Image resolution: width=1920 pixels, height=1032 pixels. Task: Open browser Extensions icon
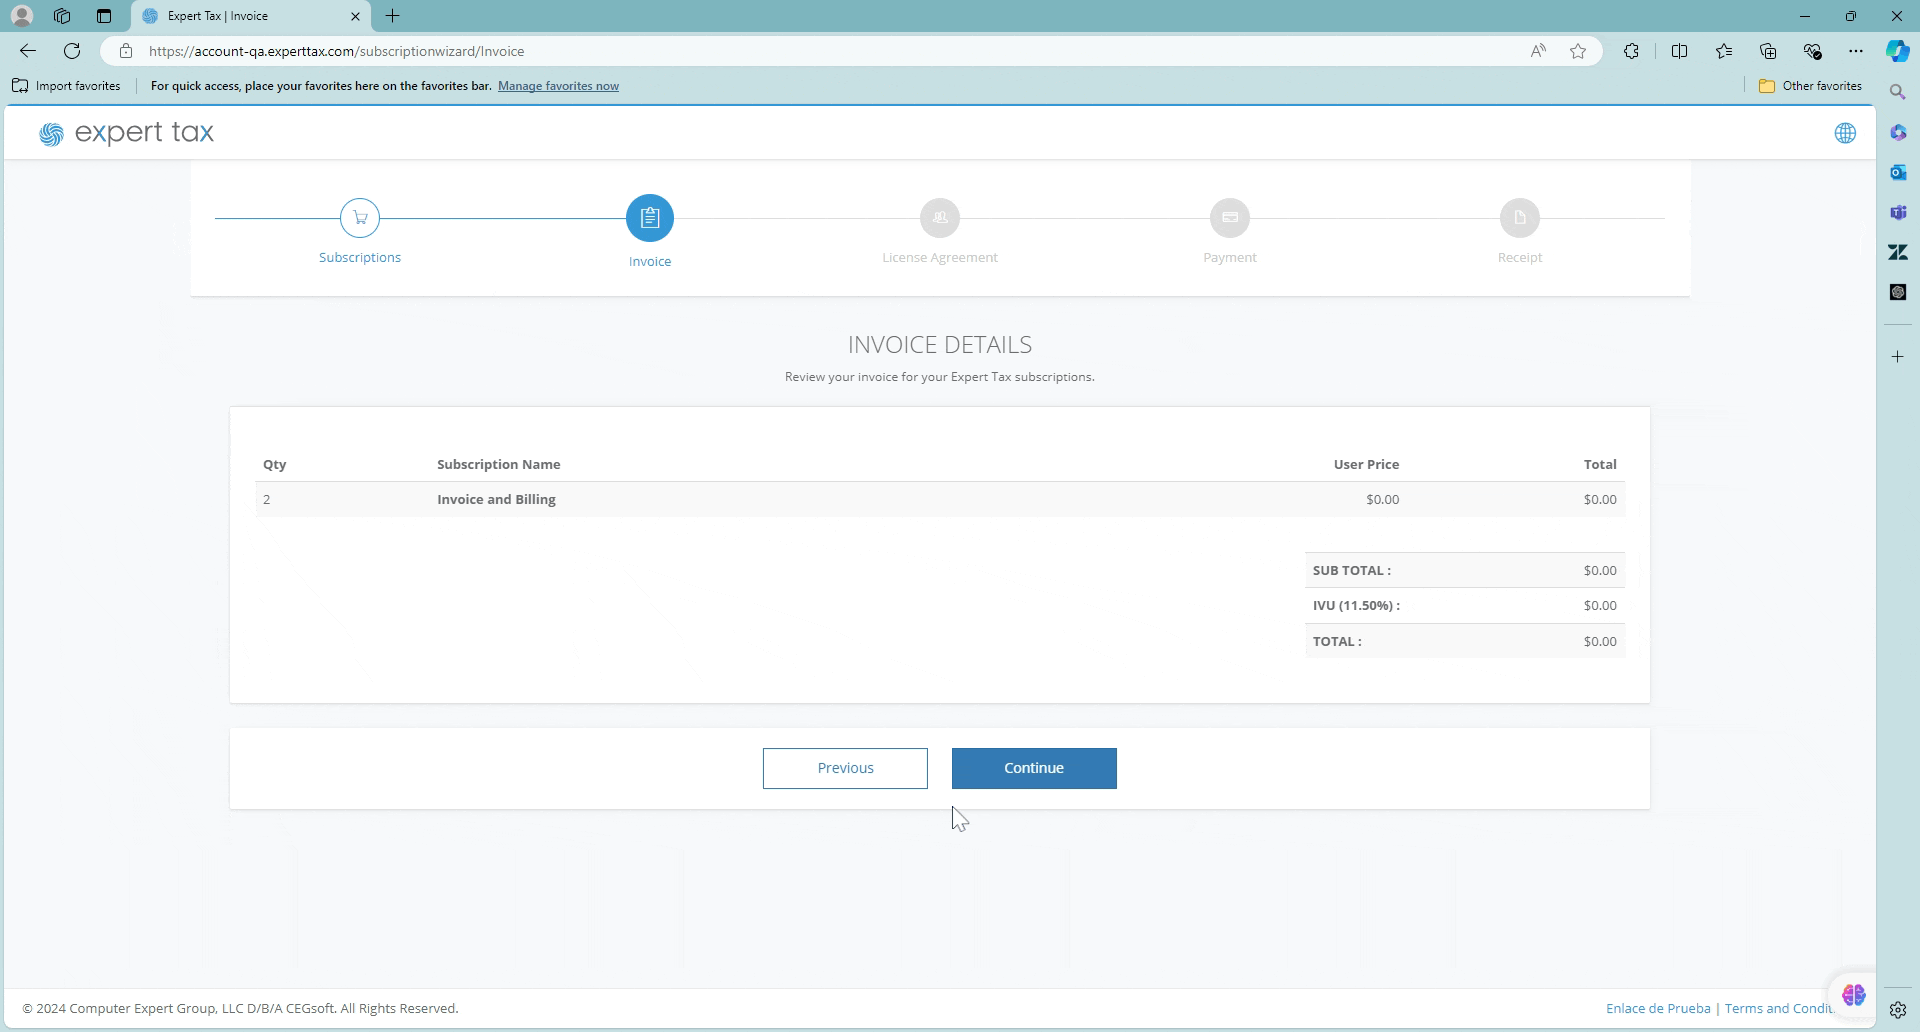click(x=1631, y=51)
